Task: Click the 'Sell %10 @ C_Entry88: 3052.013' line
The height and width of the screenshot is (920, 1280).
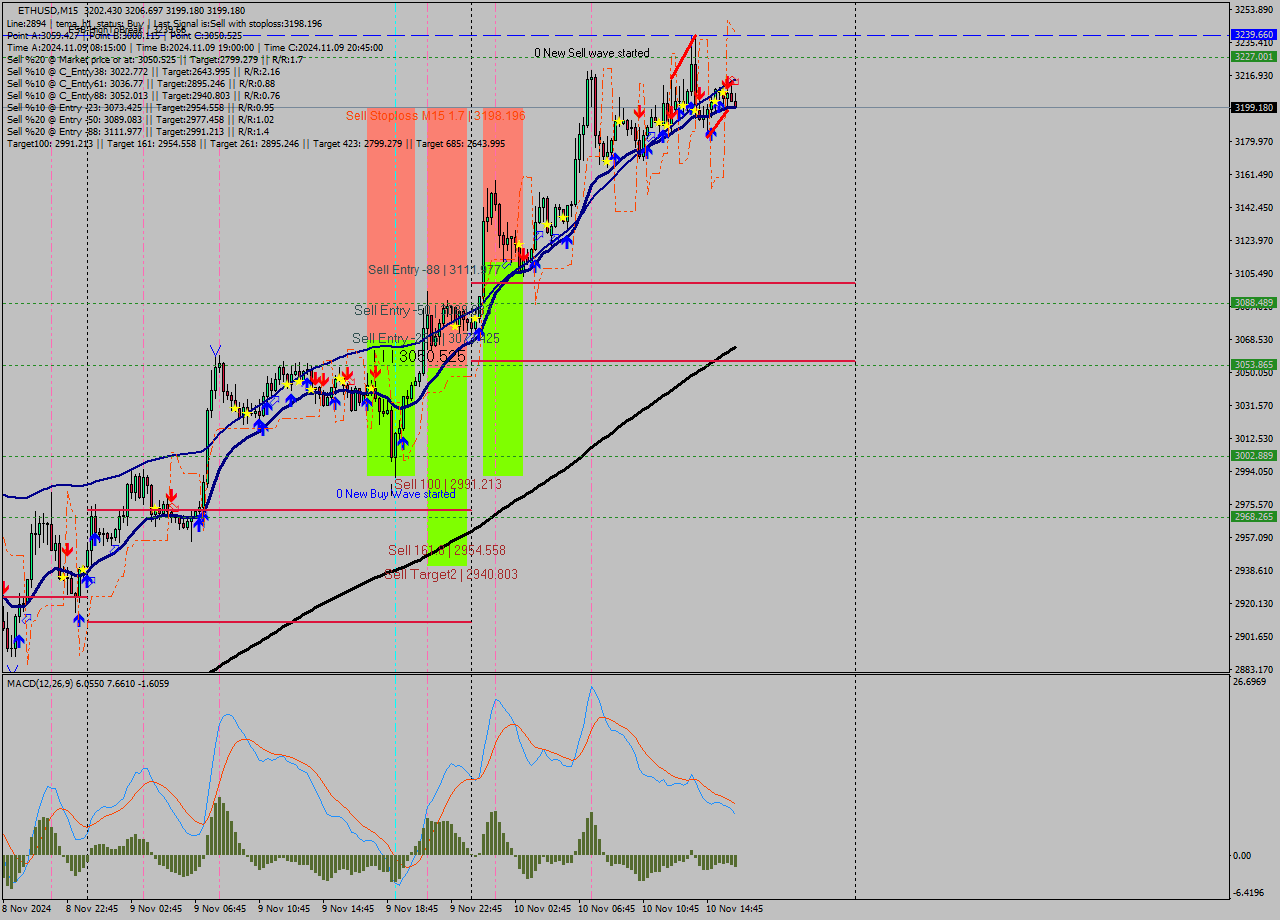Action: (143, 95)
